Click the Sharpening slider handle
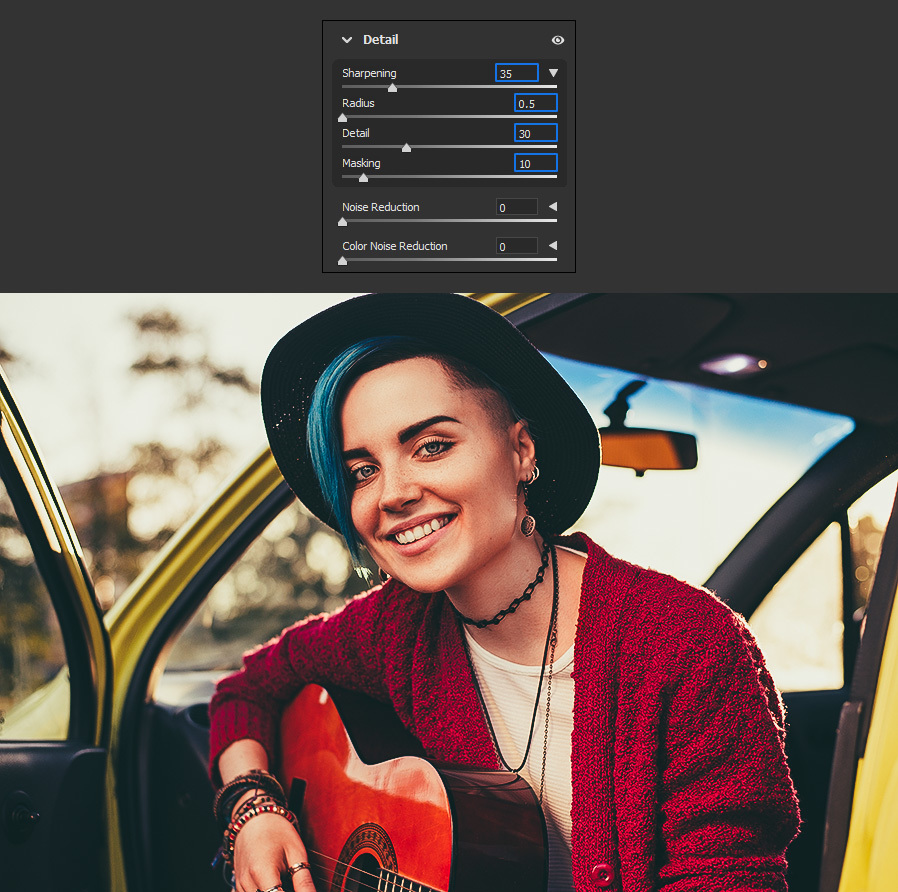This screenshot has height=892, width=898. [392, 88]
